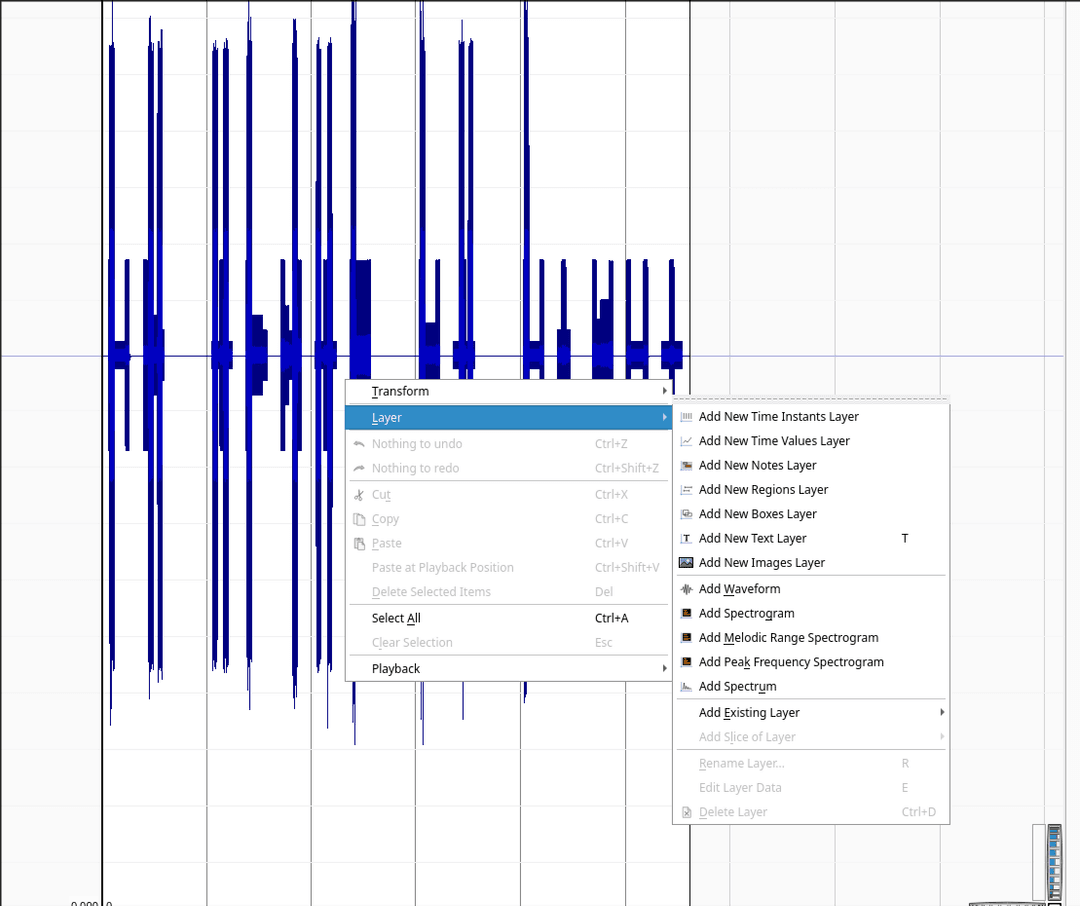Choose Add Melodic Range Spectrogram
This screenshot has height=906, width=1080.
pos(811,638)
